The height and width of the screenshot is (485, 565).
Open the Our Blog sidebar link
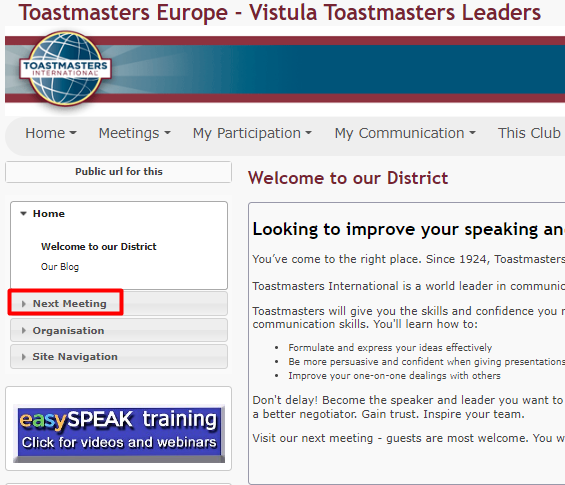click(x=60, y=267)
